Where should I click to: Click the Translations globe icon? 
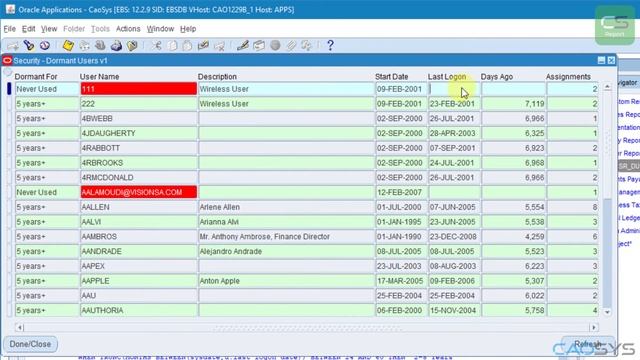pyautogui.click(x=275, y=45)
